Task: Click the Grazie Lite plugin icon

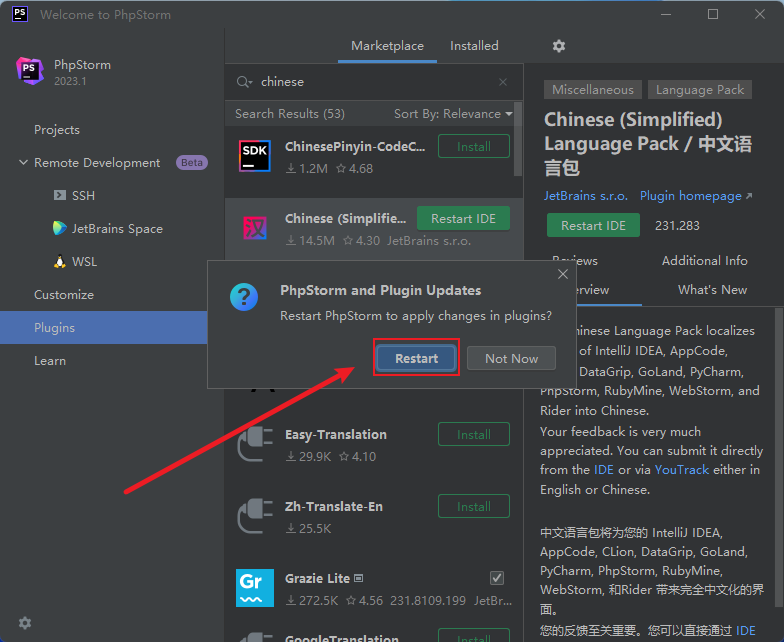Action: 254,588
